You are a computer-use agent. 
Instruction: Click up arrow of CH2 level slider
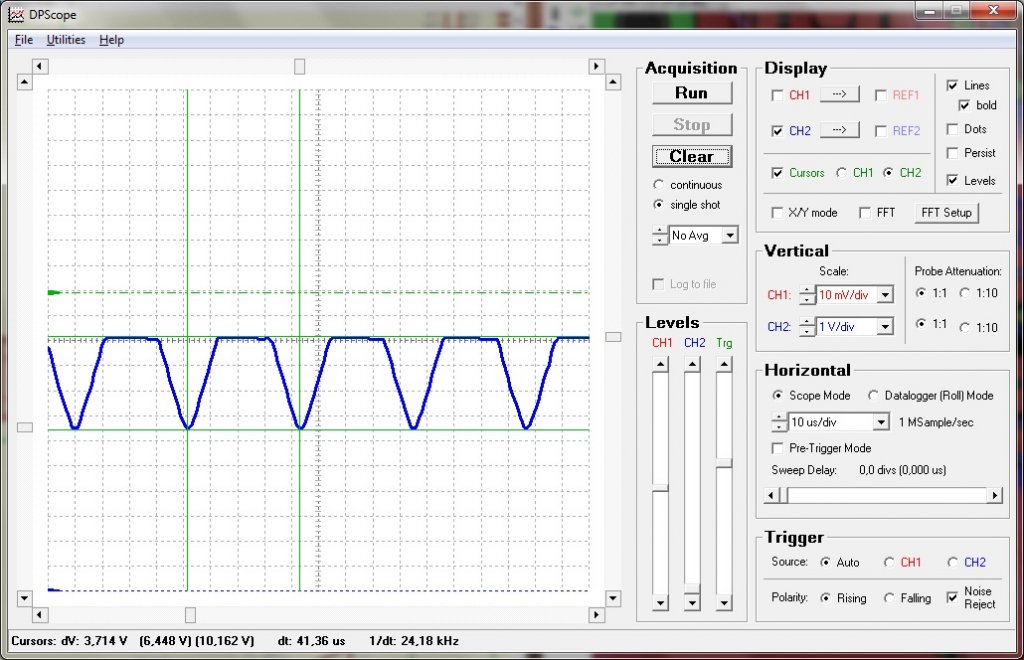(x=692, y=364)
